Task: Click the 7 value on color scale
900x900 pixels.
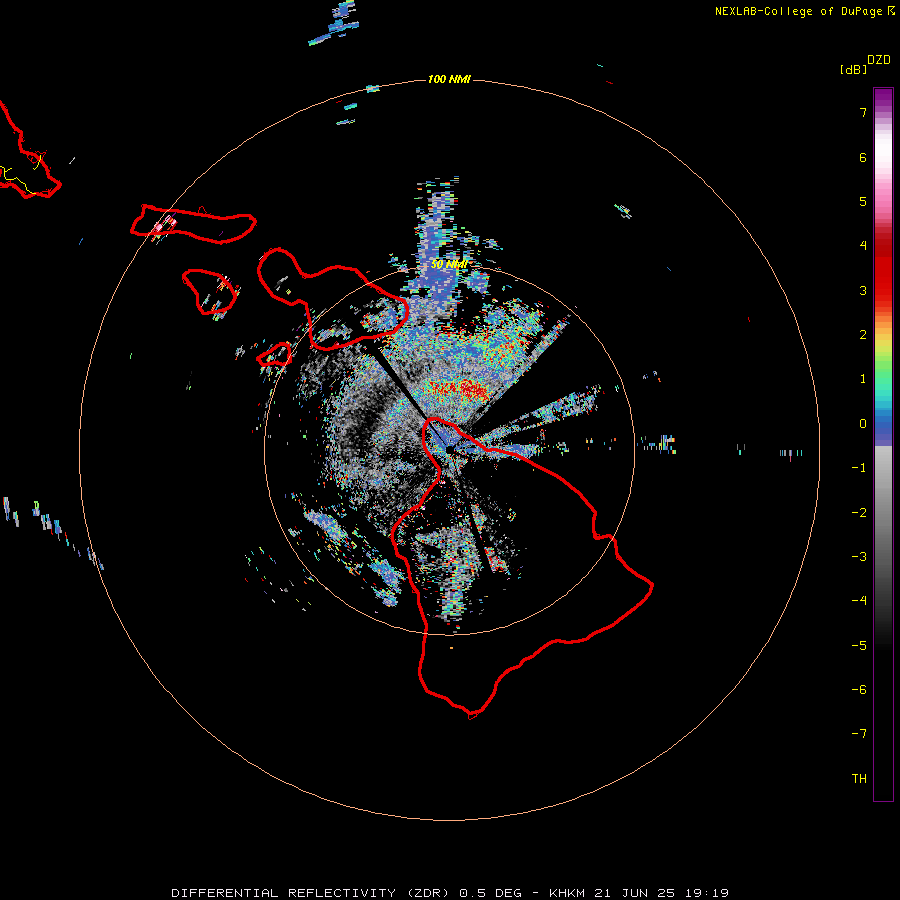Action: pyautogui.click(x=863, y=112)
